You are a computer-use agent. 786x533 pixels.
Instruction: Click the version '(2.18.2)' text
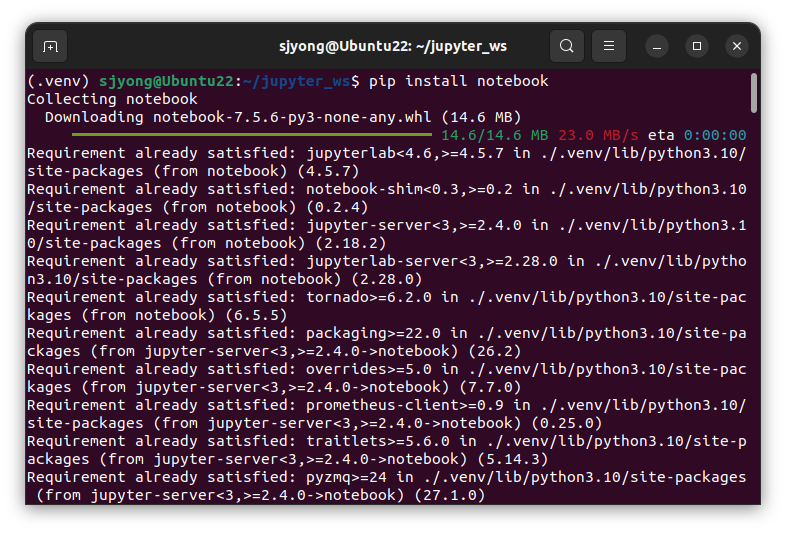(x=351, y=244)
